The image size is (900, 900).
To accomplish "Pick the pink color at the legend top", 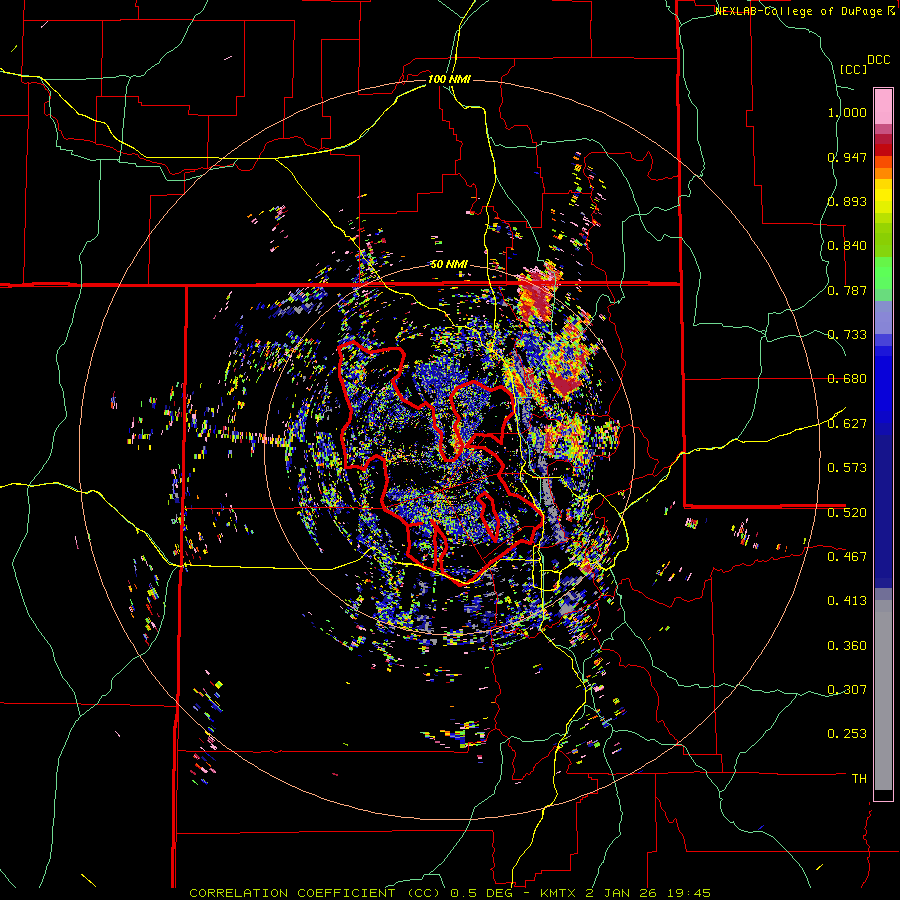I will point(883,106).
